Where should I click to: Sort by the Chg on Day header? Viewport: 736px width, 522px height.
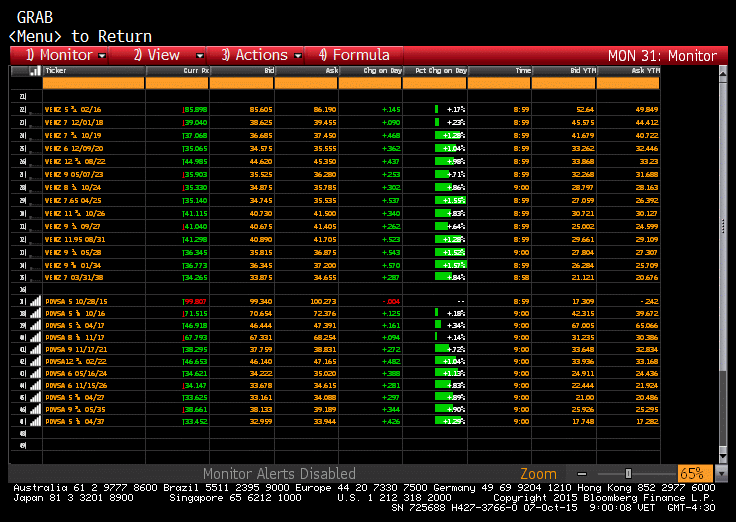coord(371,71)
